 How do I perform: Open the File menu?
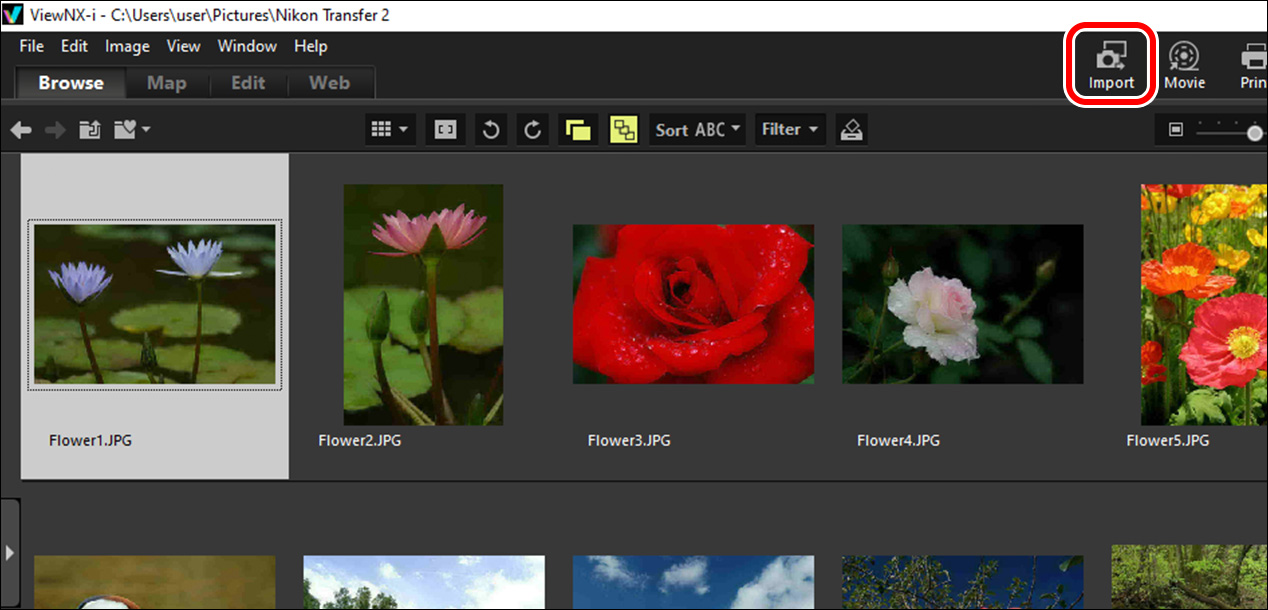(x=32, y=46)
